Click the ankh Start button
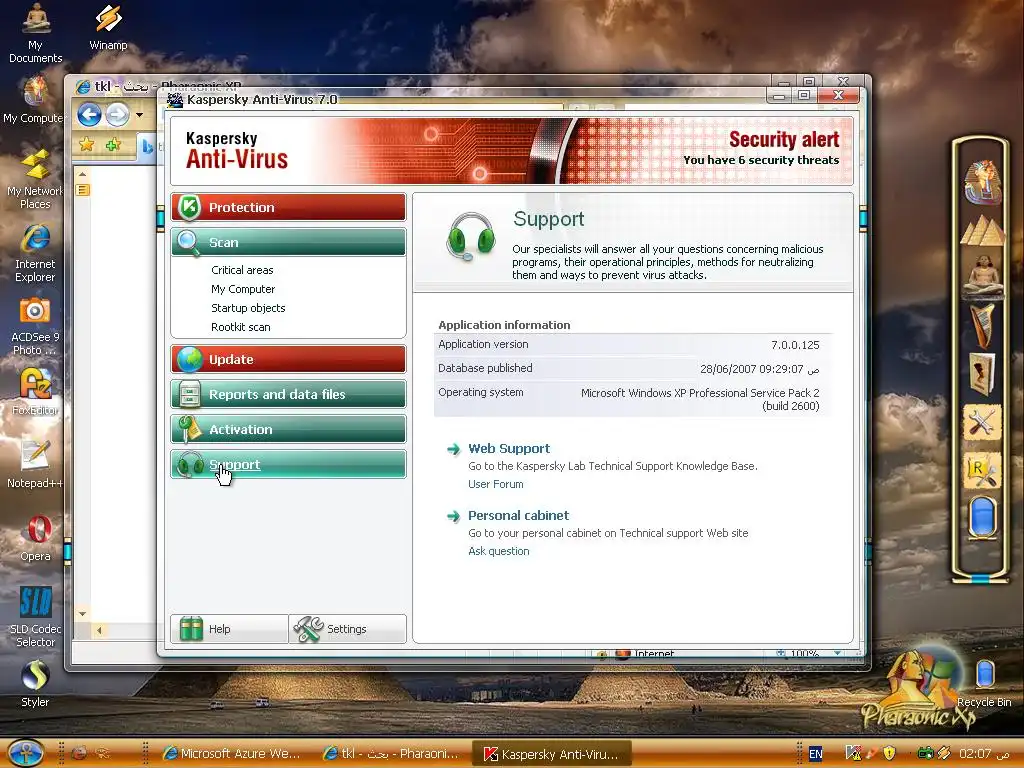The width and height of the screenshot is (1024, 768). click(x=25, y=753)
